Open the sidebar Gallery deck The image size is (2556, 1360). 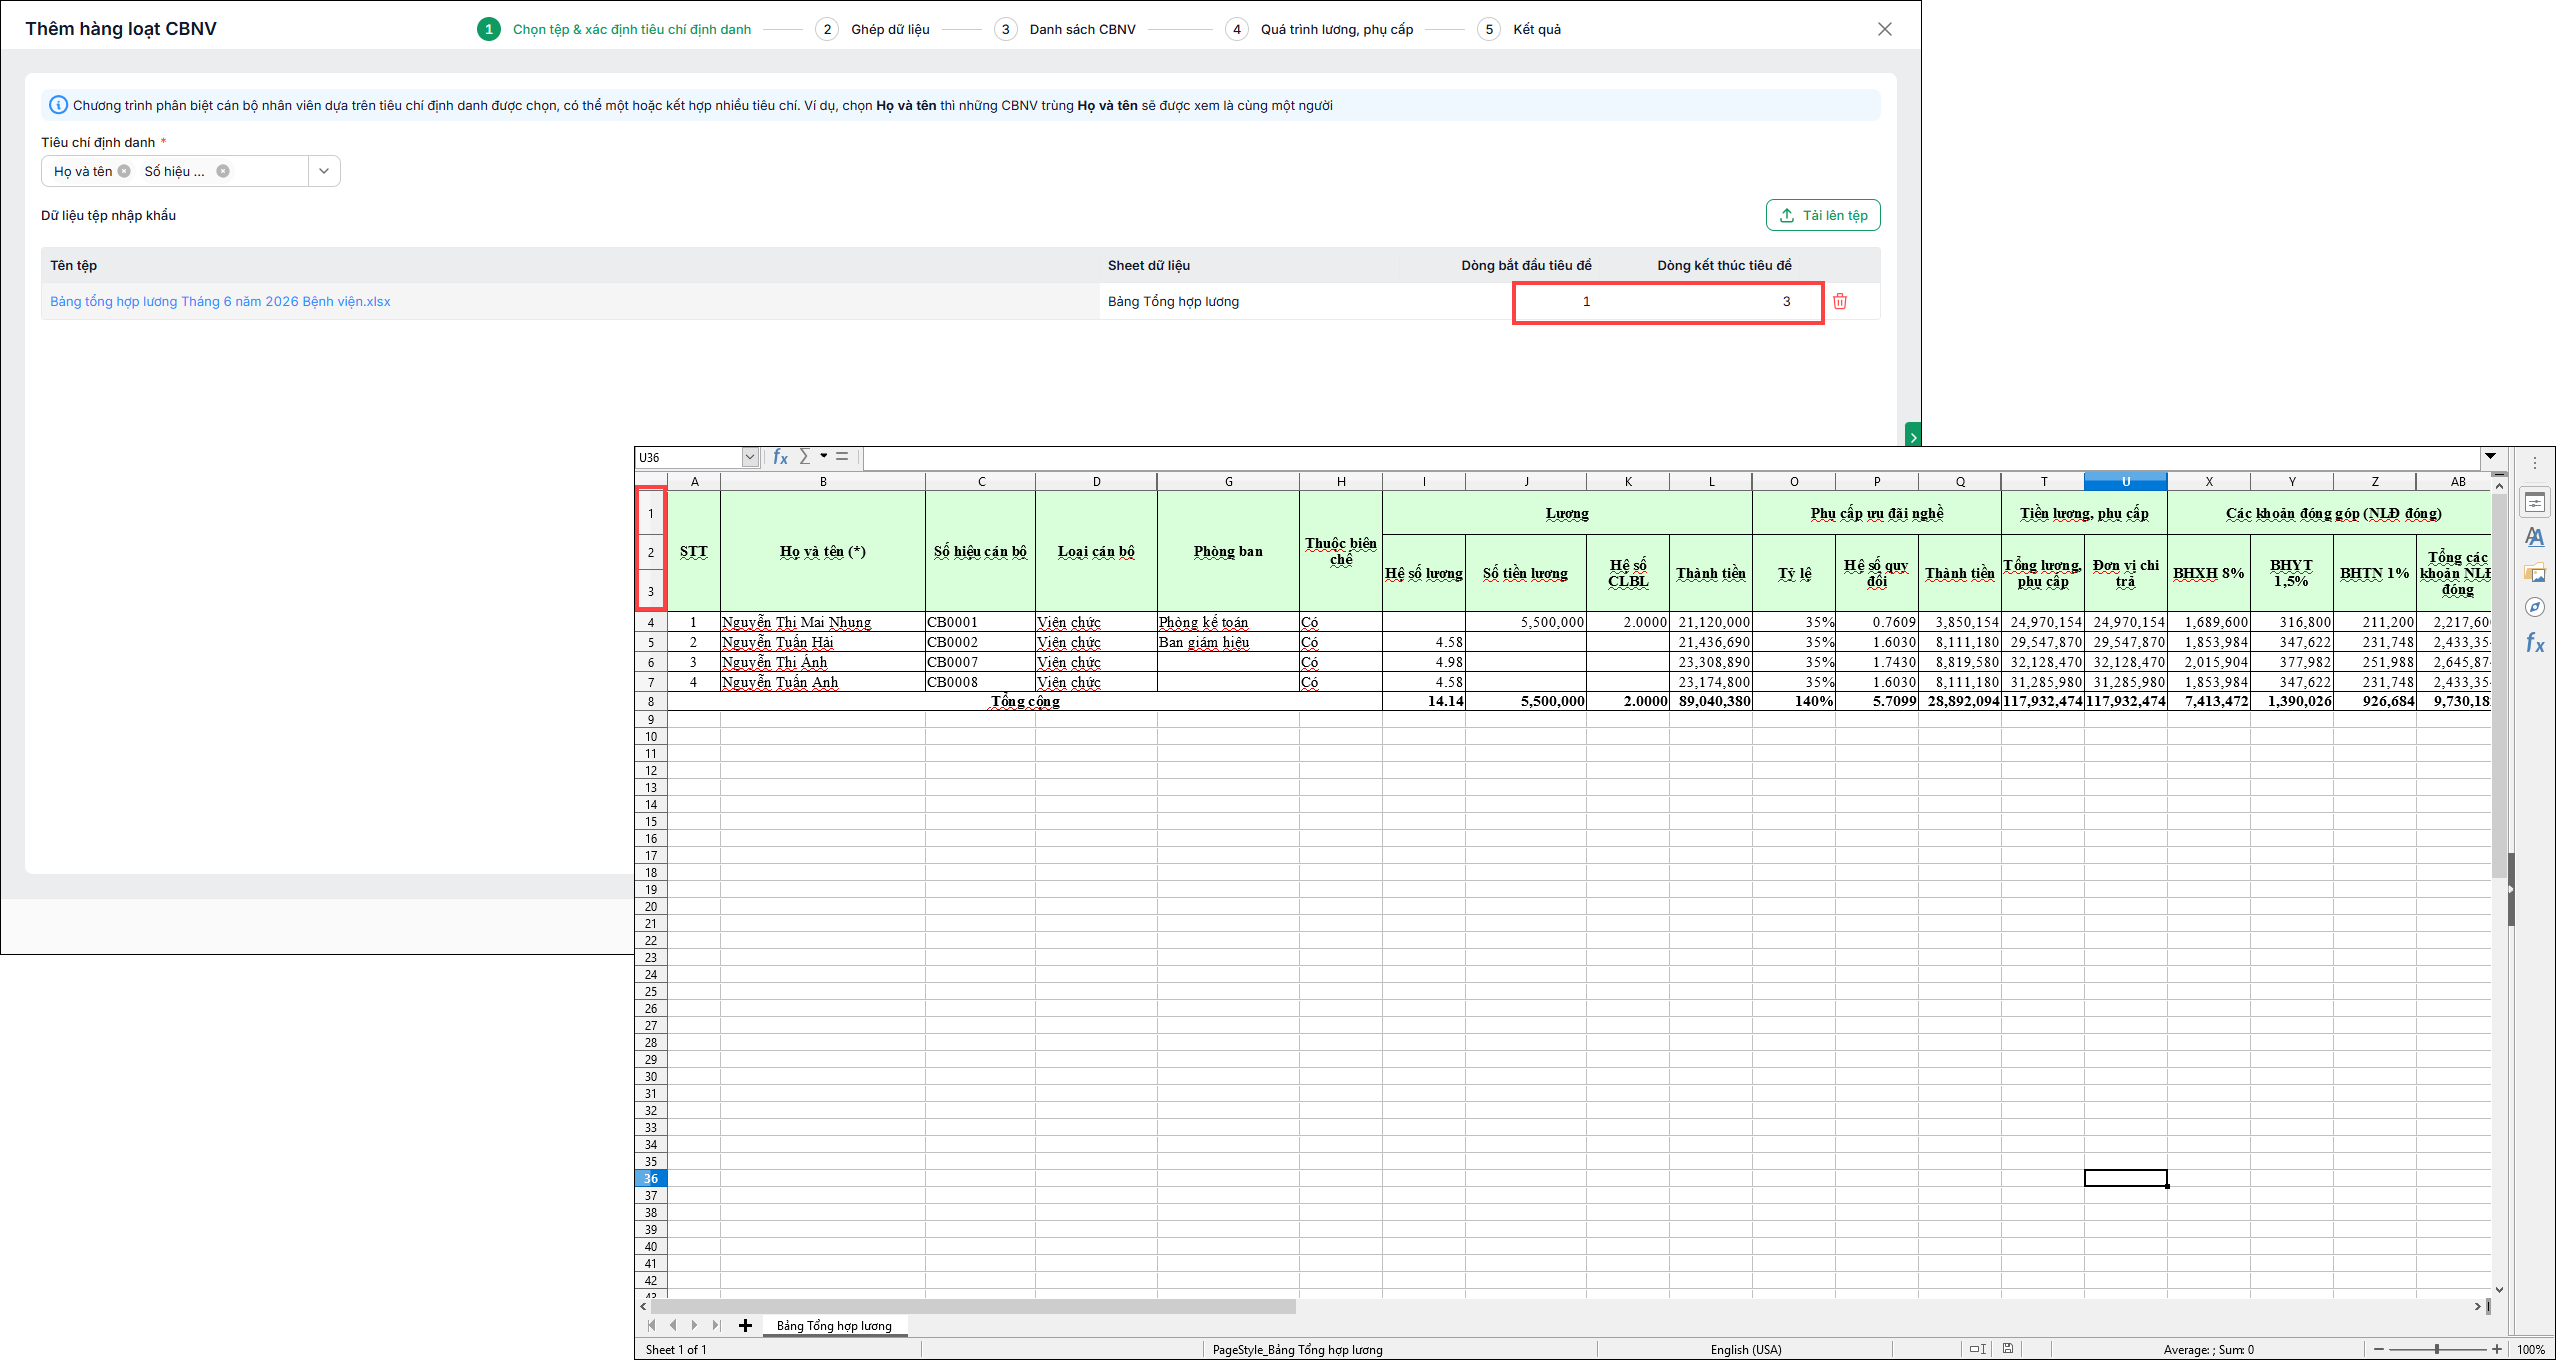[x=2534, y=573]
